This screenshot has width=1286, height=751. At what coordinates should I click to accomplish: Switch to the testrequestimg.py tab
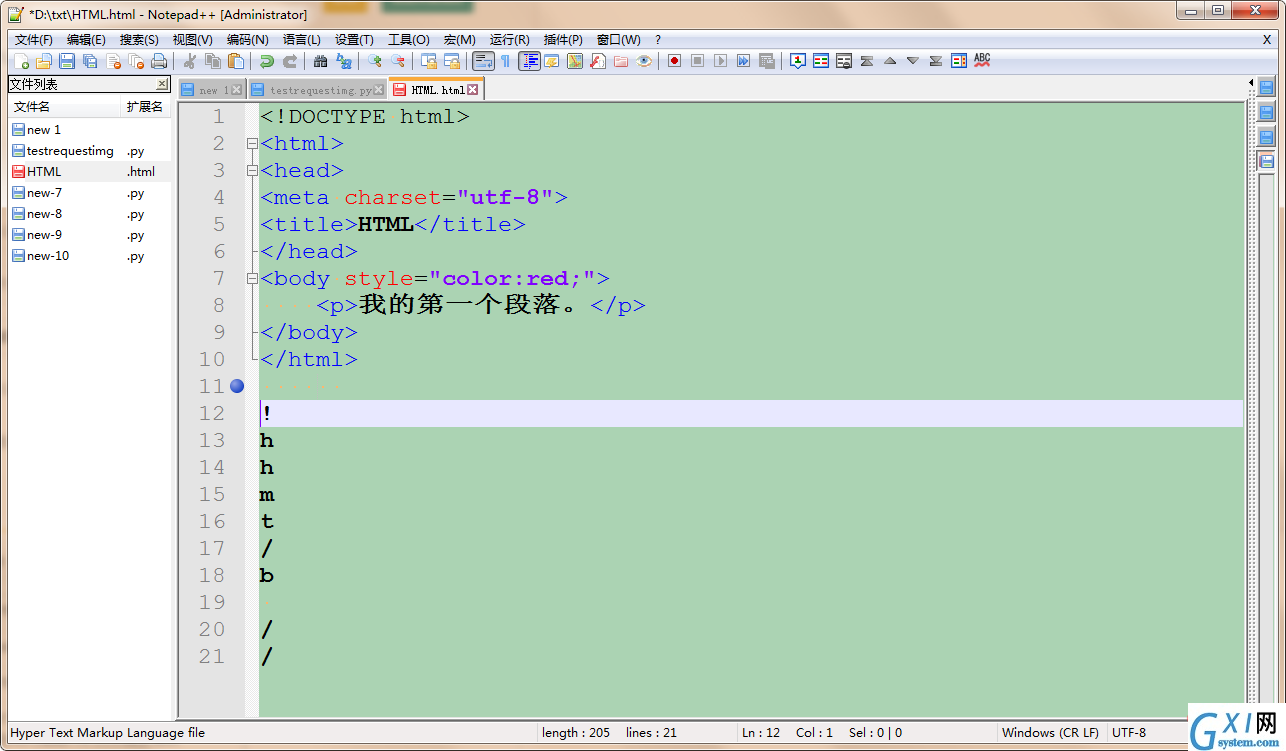point(319,90)
